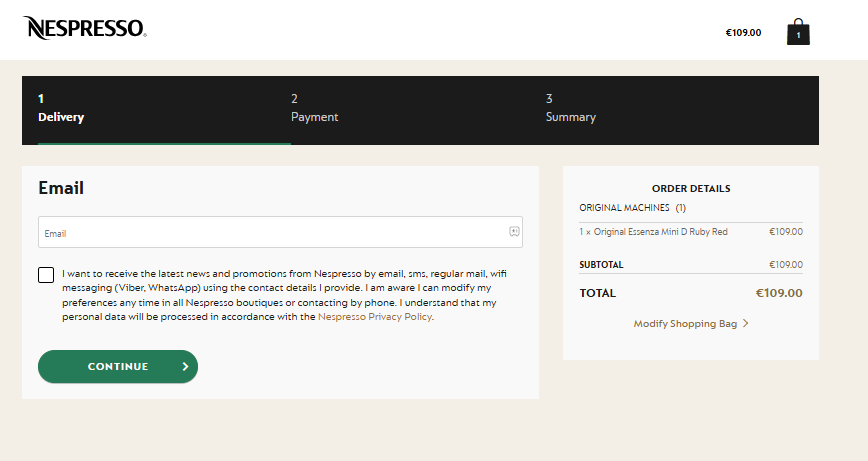Click the autofill icon in Email field
Screen dimensions: 868x461
(514, 232)
